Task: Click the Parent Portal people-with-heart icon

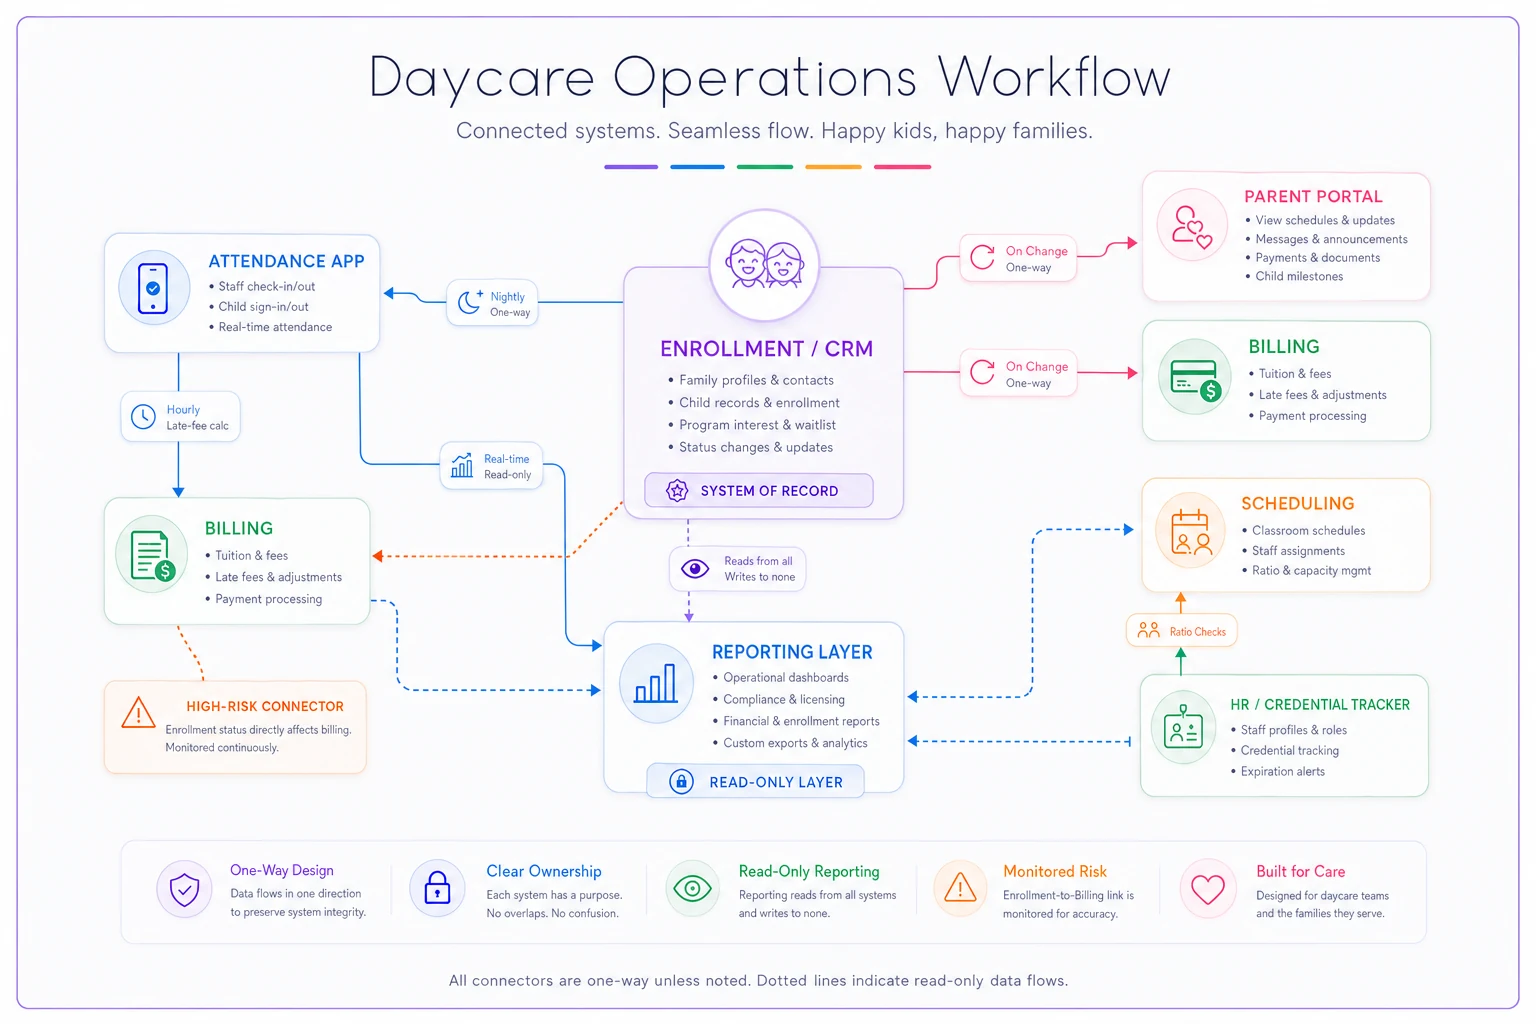Action: pyautogui.click(x=1191, y=226)
